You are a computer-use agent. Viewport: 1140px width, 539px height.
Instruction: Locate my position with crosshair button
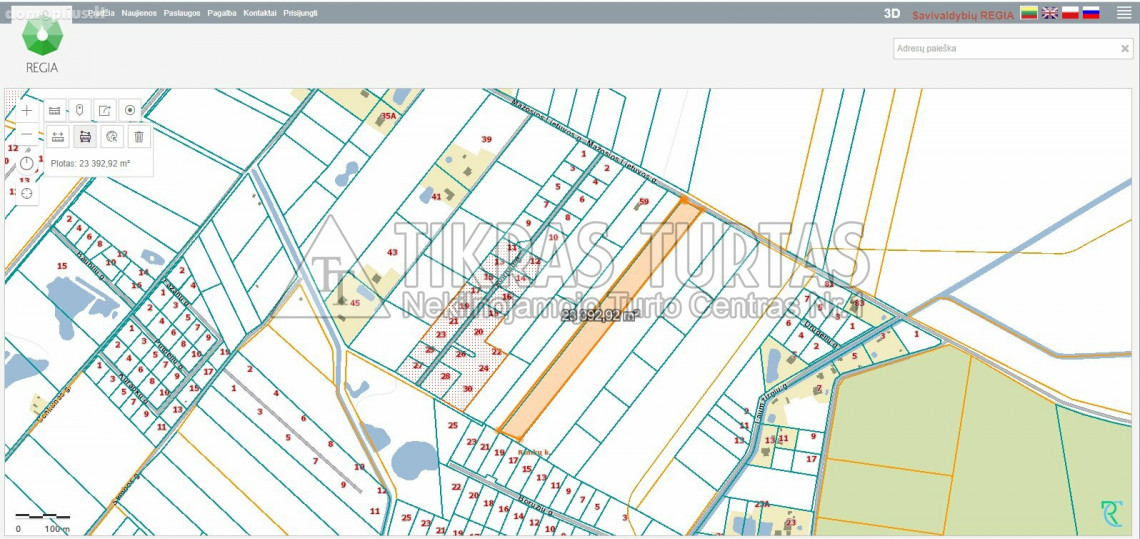[x=27, y=192]
